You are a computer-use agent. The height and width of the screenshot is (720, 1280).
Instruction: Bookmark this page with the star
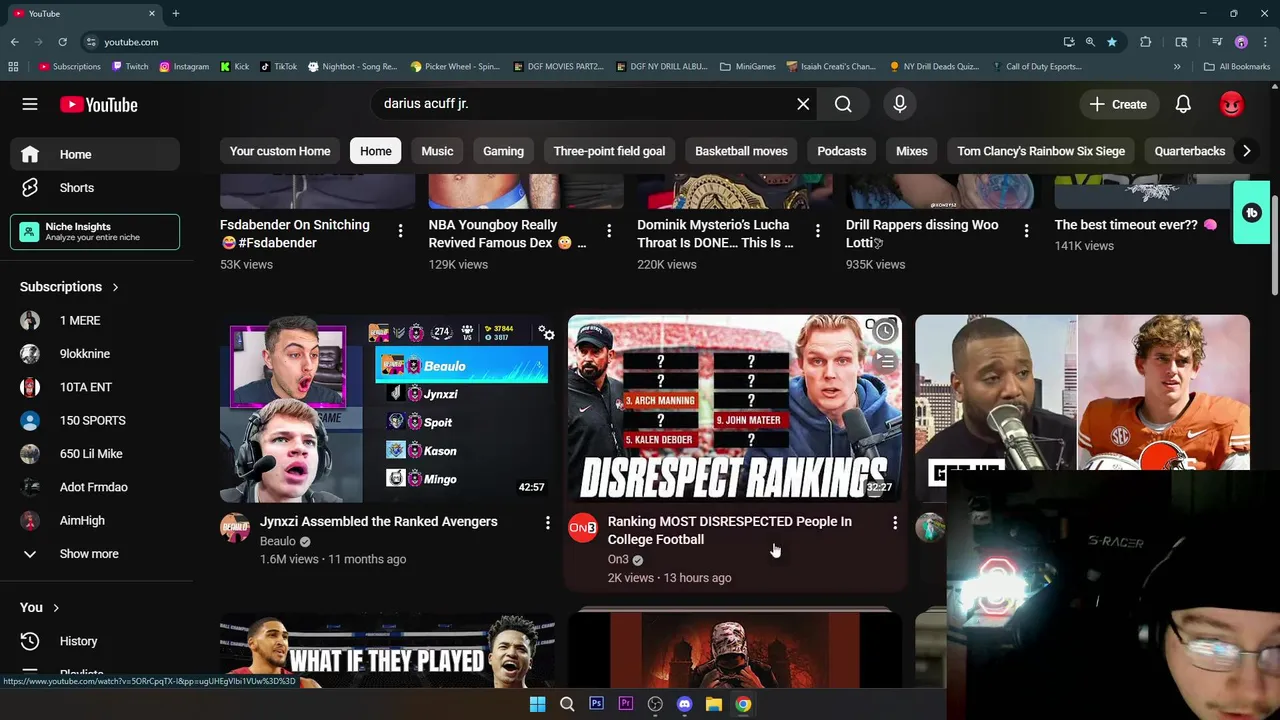pyautogui.click(x=1111, y=42)
